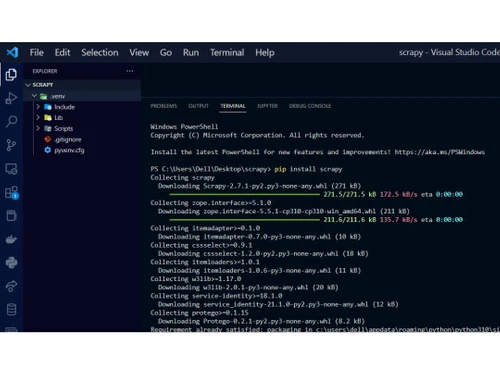Viewport: 500px width, 375px height.
Task: Click the Protego-0.2.1 download line
Action: (261, 321)
